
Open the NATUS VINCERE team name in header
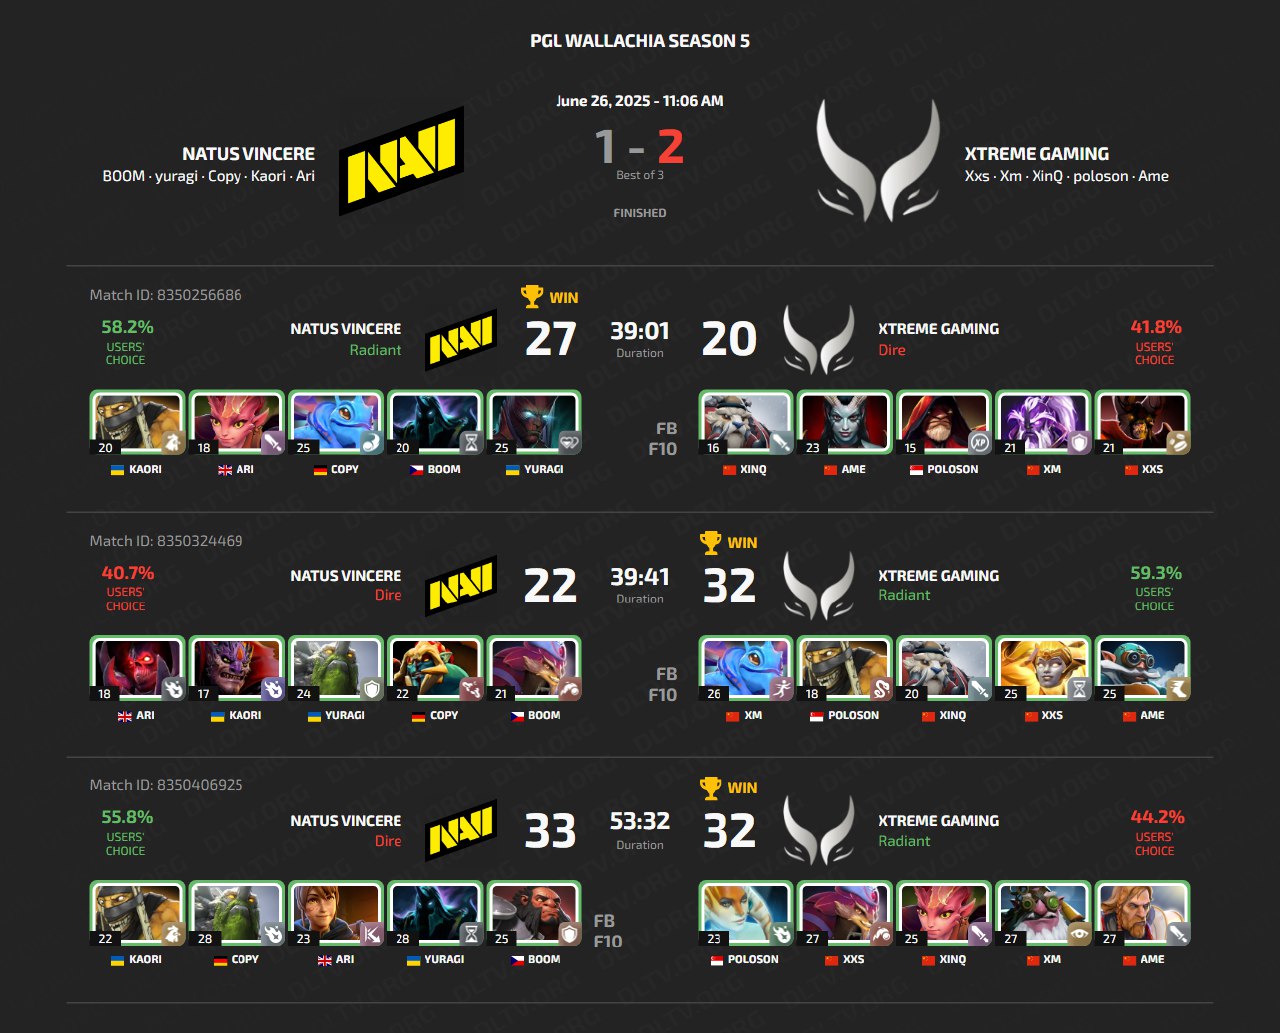tap(248, 154)
